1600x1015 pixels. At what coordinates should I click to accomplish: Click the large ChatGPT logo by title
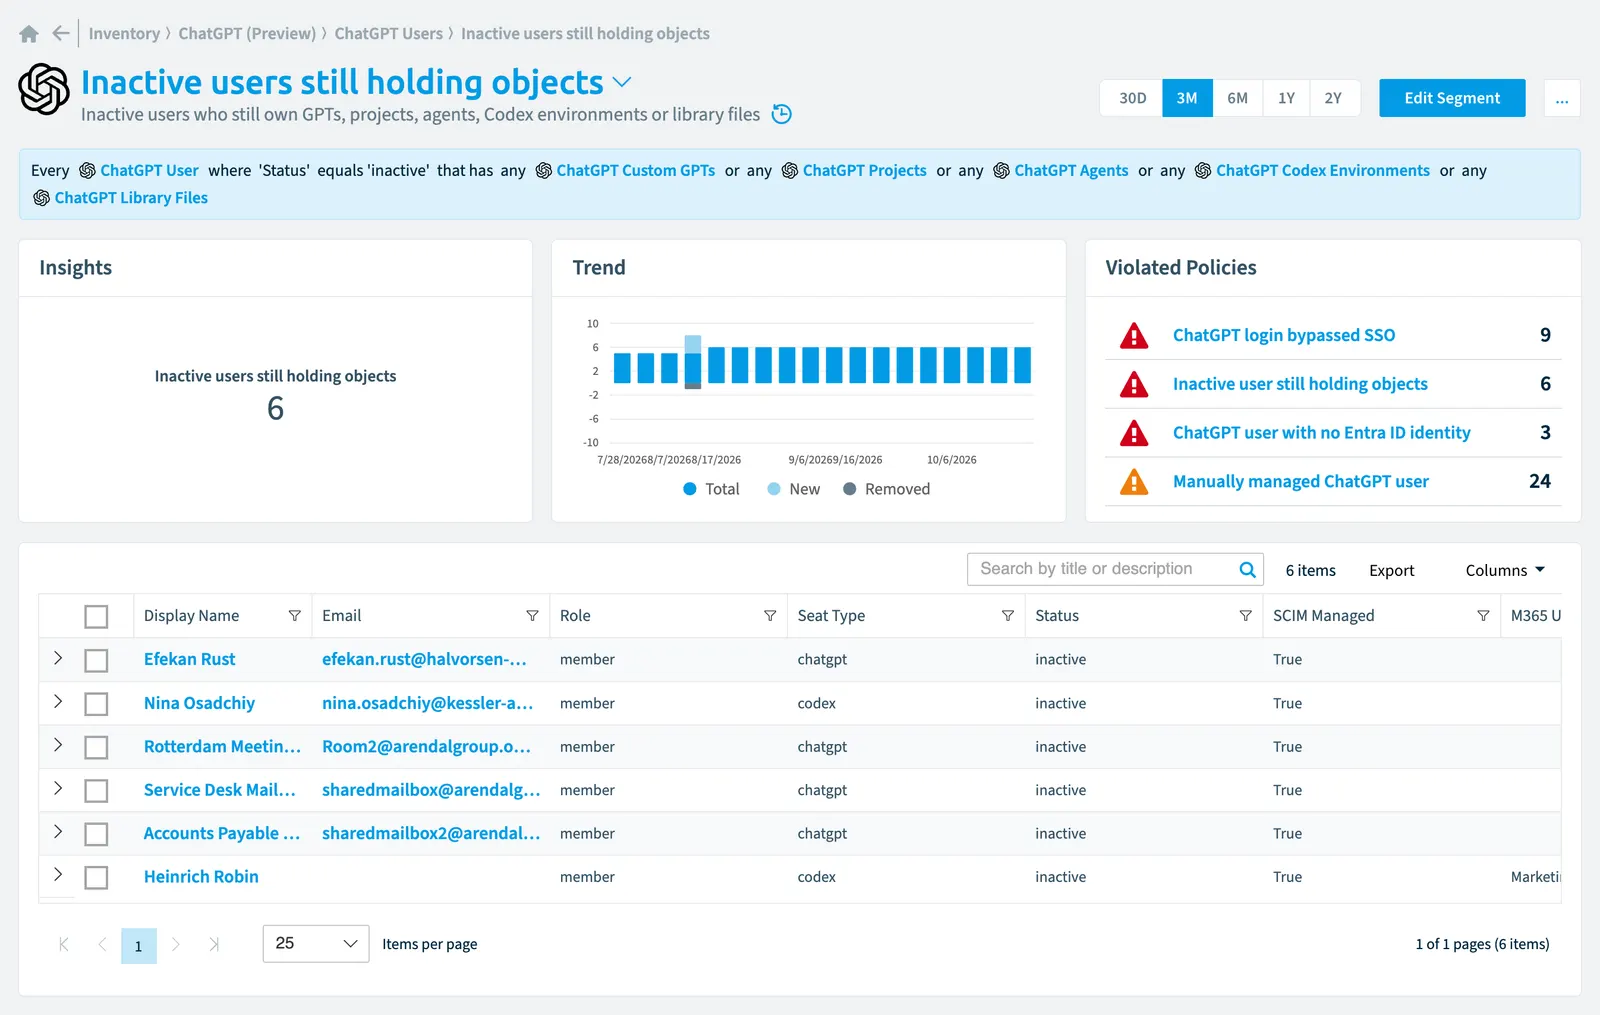(x=44, y=89)
